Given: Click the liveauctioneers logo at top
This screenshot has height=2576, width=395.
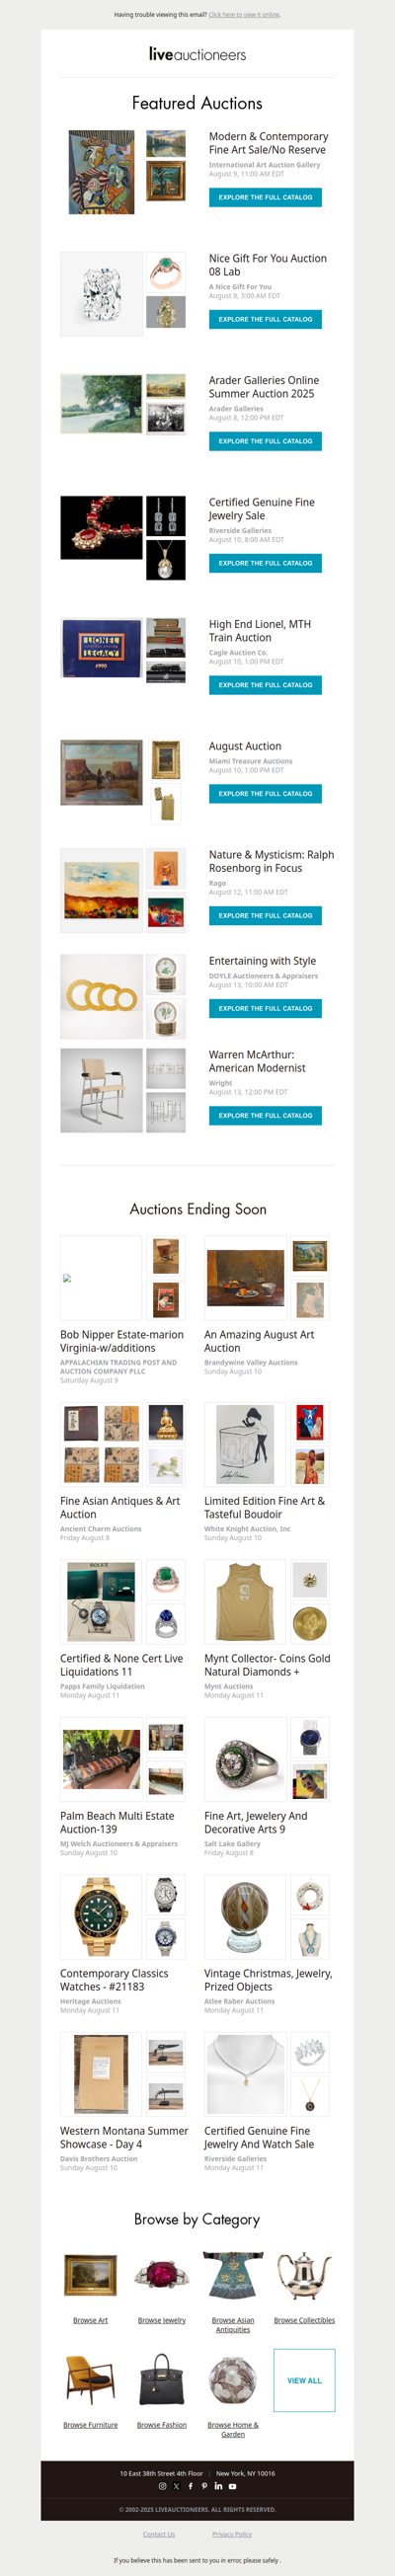Looking at the screenshot, I should tap(197, 54).
